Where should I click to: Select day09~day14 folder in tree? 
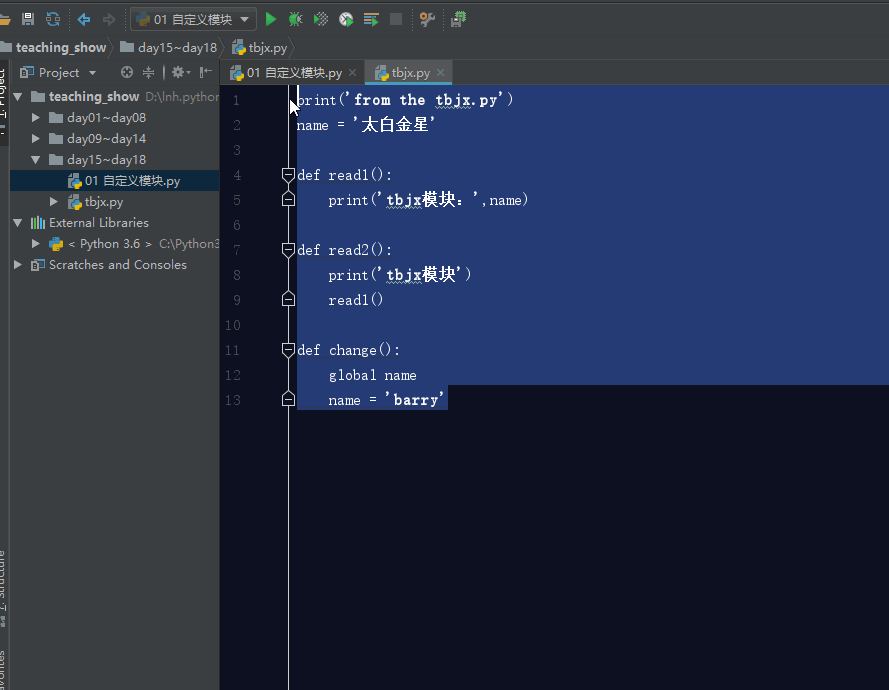(x=106, y=139)
